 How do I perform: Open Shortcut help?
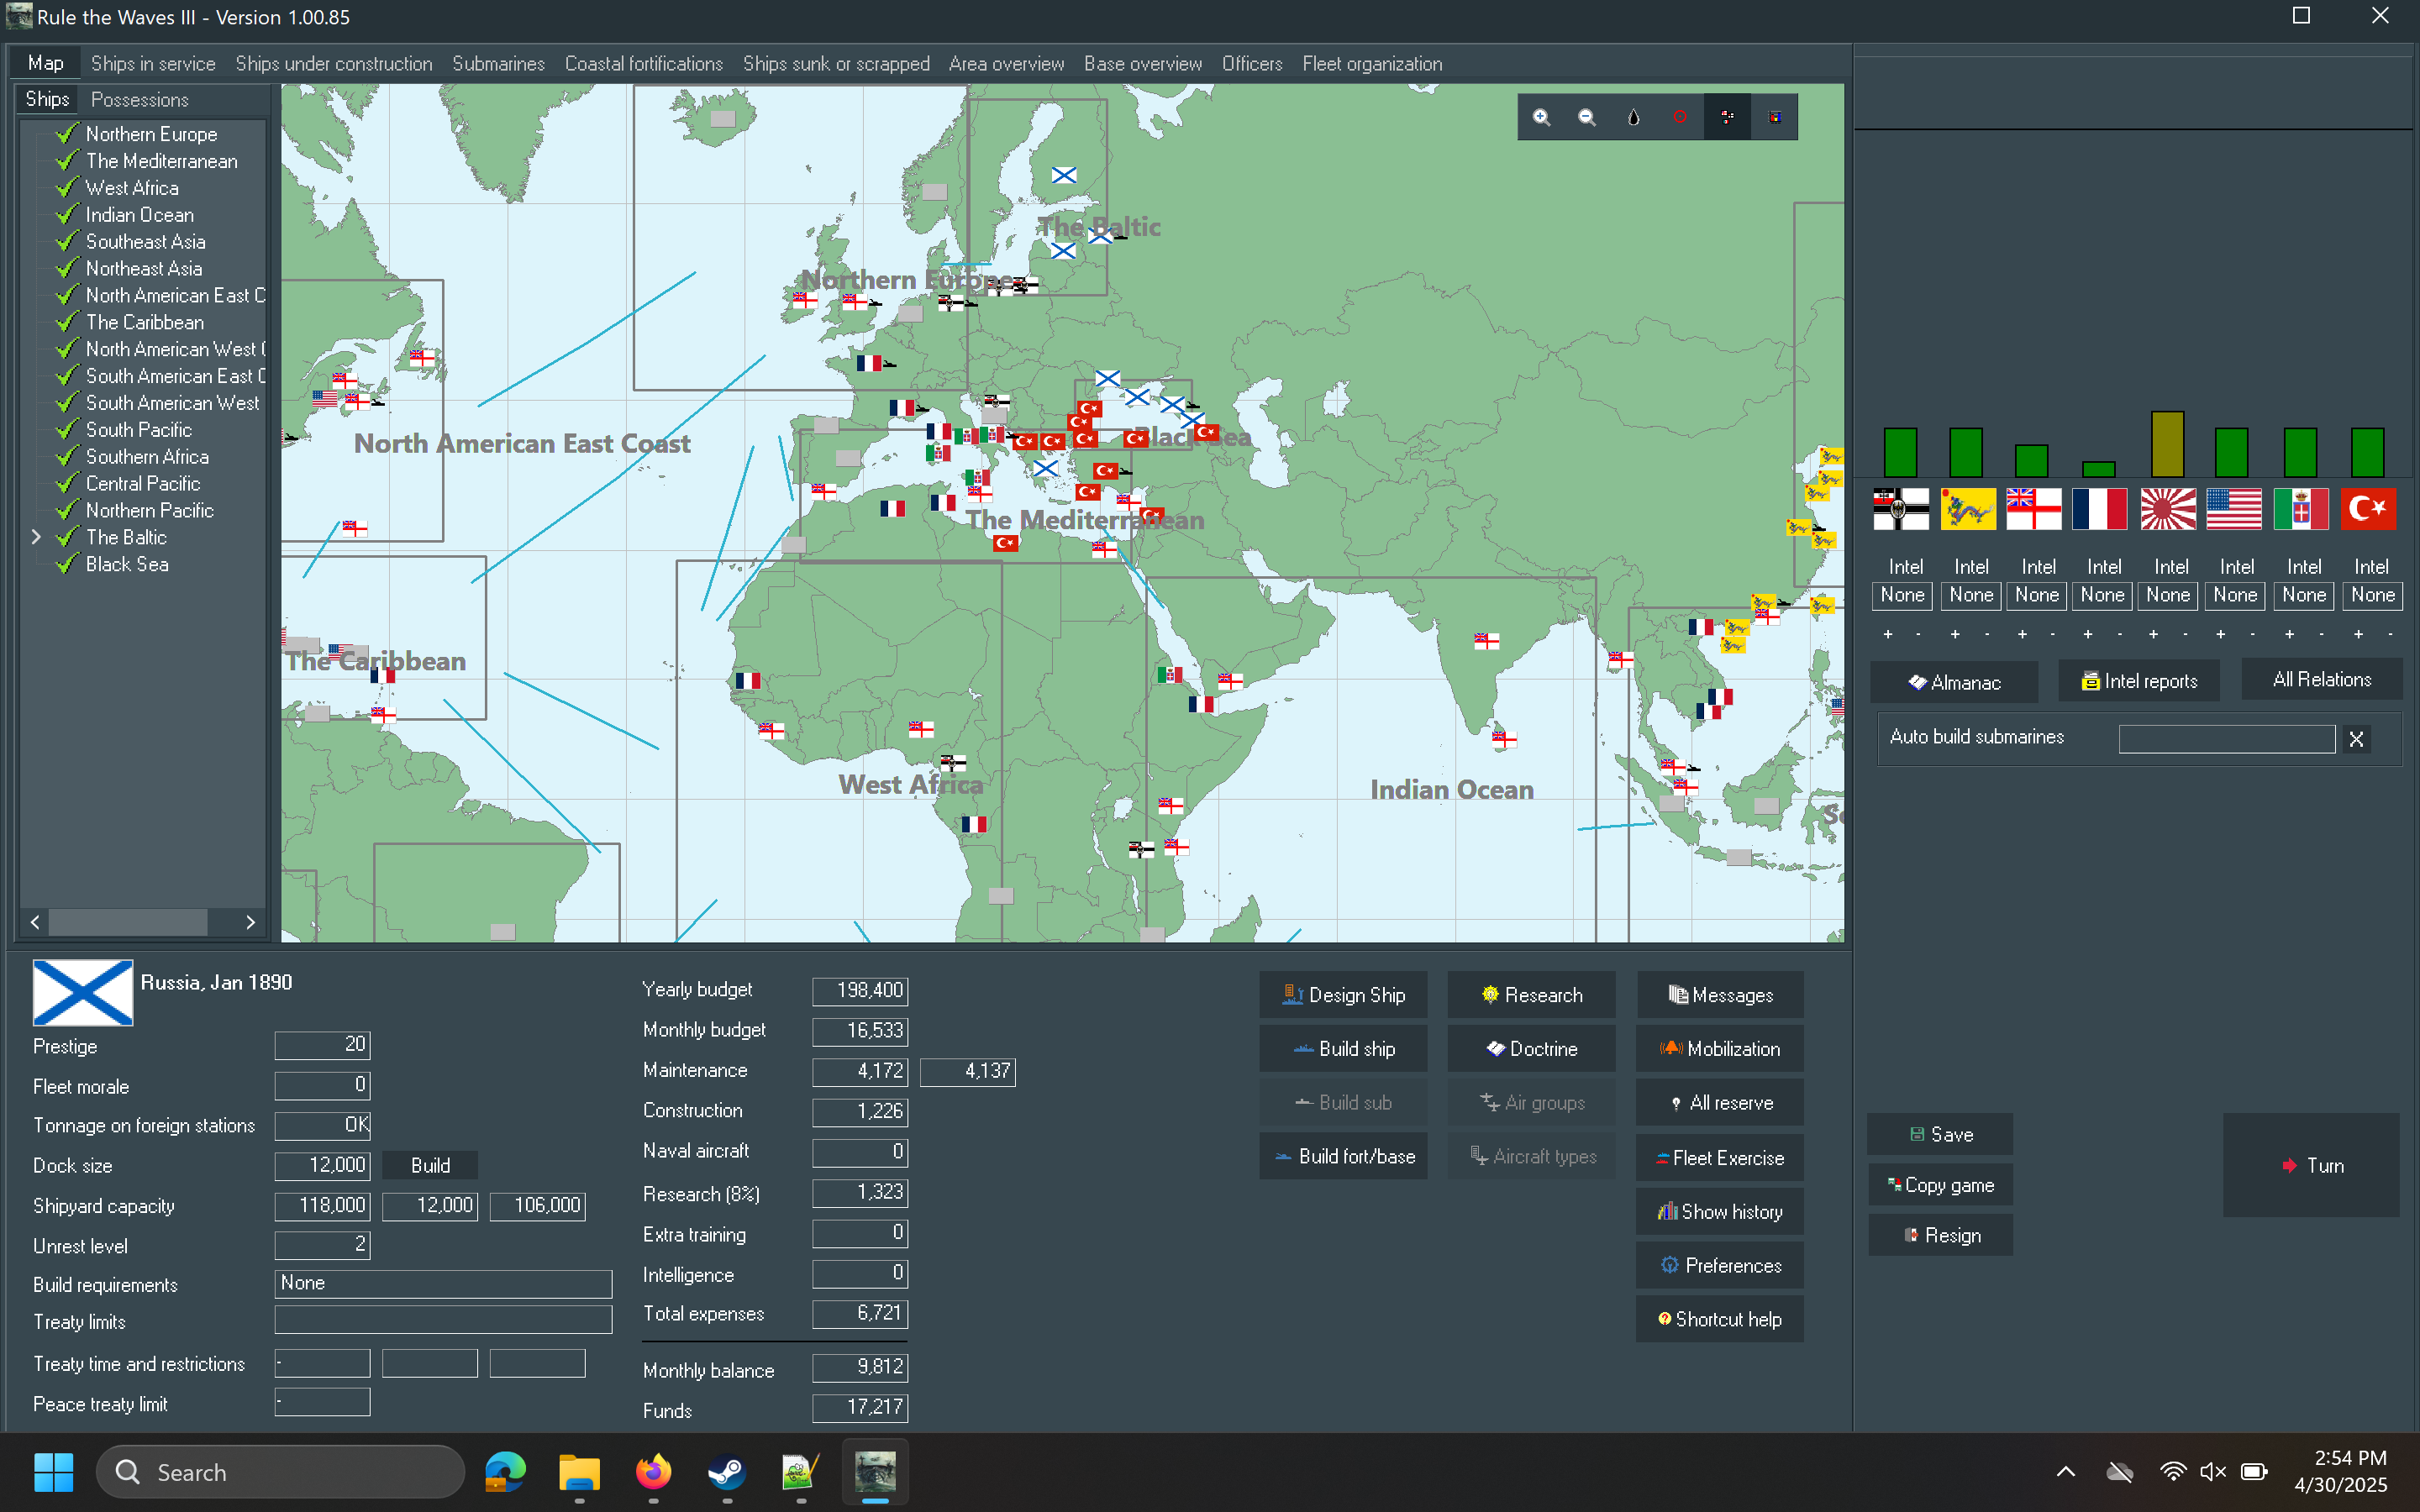1720,1319
